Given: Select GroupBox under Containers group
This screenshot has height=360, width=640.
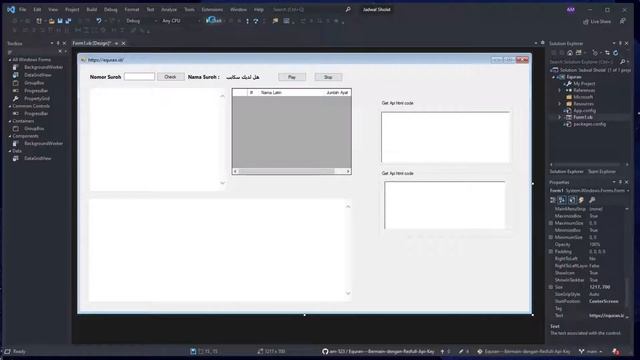Looking at the screenshot, I should point(34,129).
